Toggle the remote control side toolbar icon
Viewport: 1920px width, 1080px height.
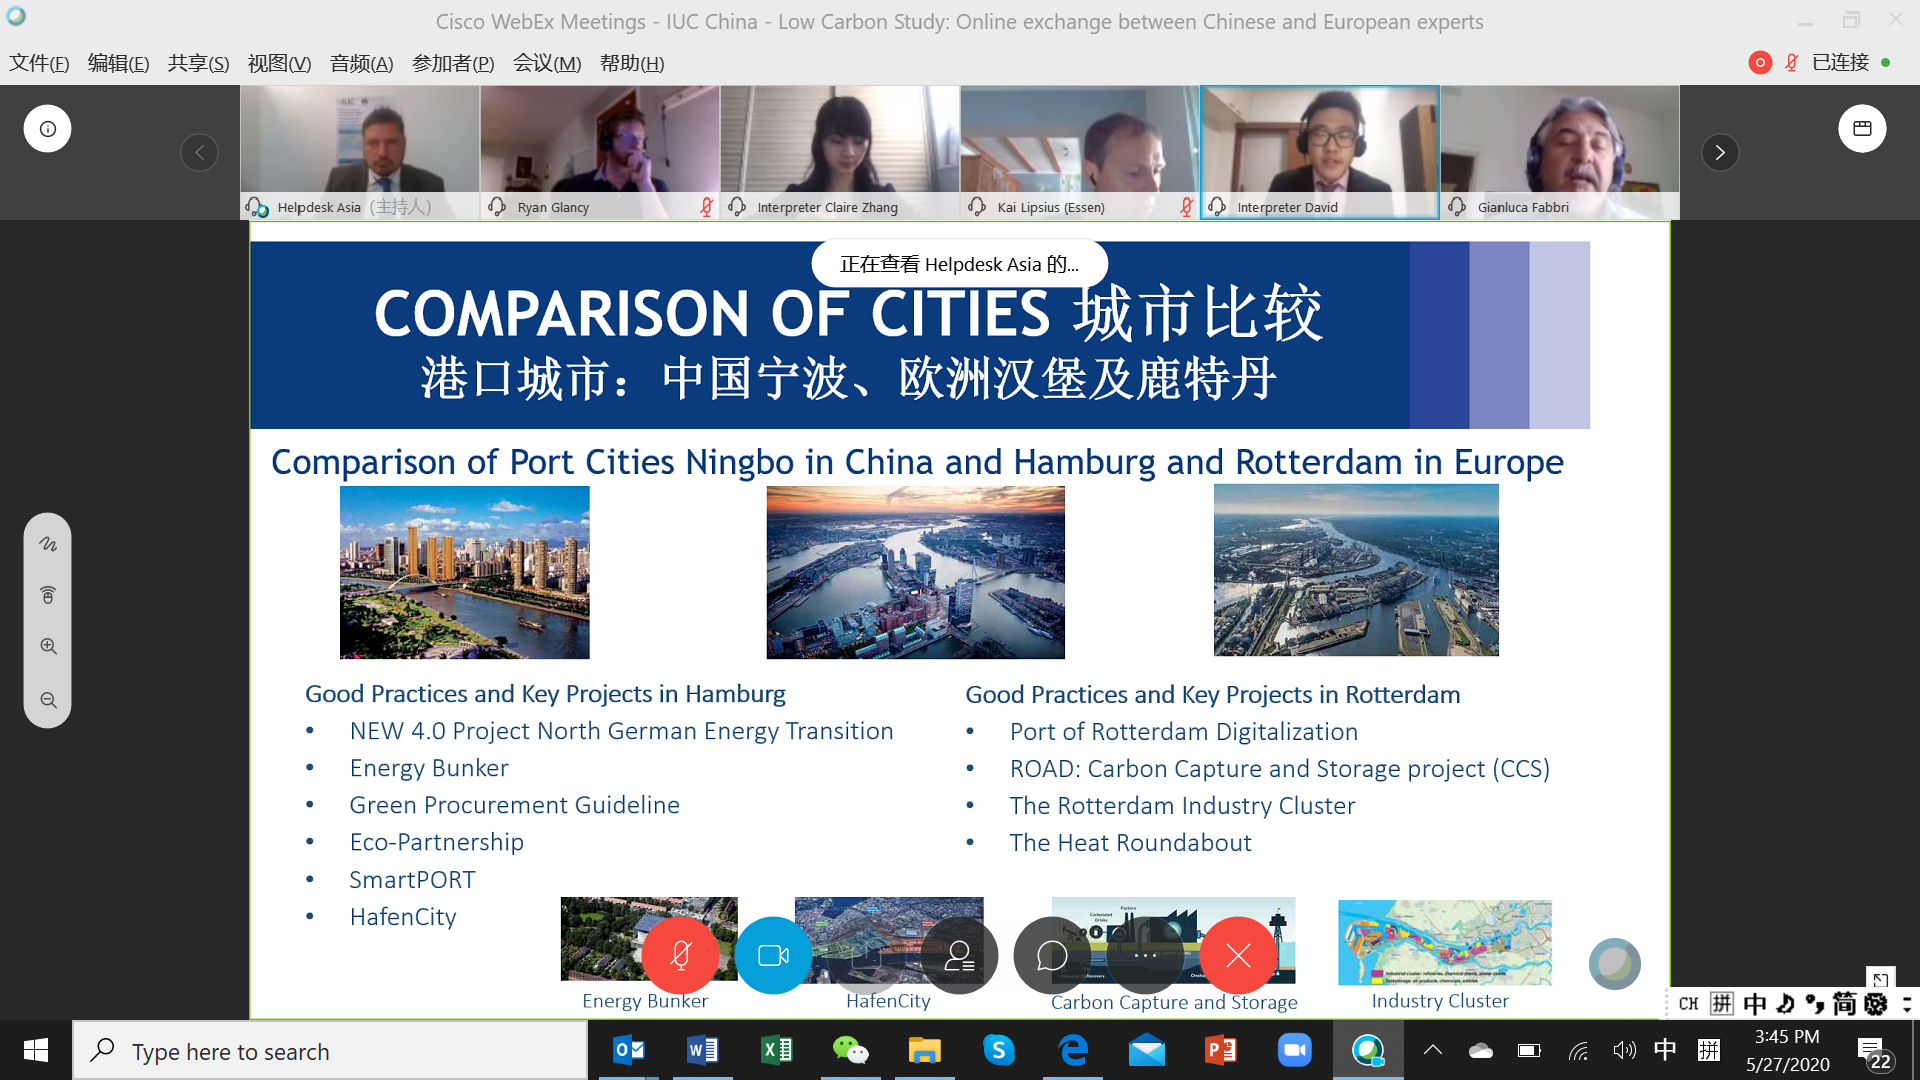point(48,595)
